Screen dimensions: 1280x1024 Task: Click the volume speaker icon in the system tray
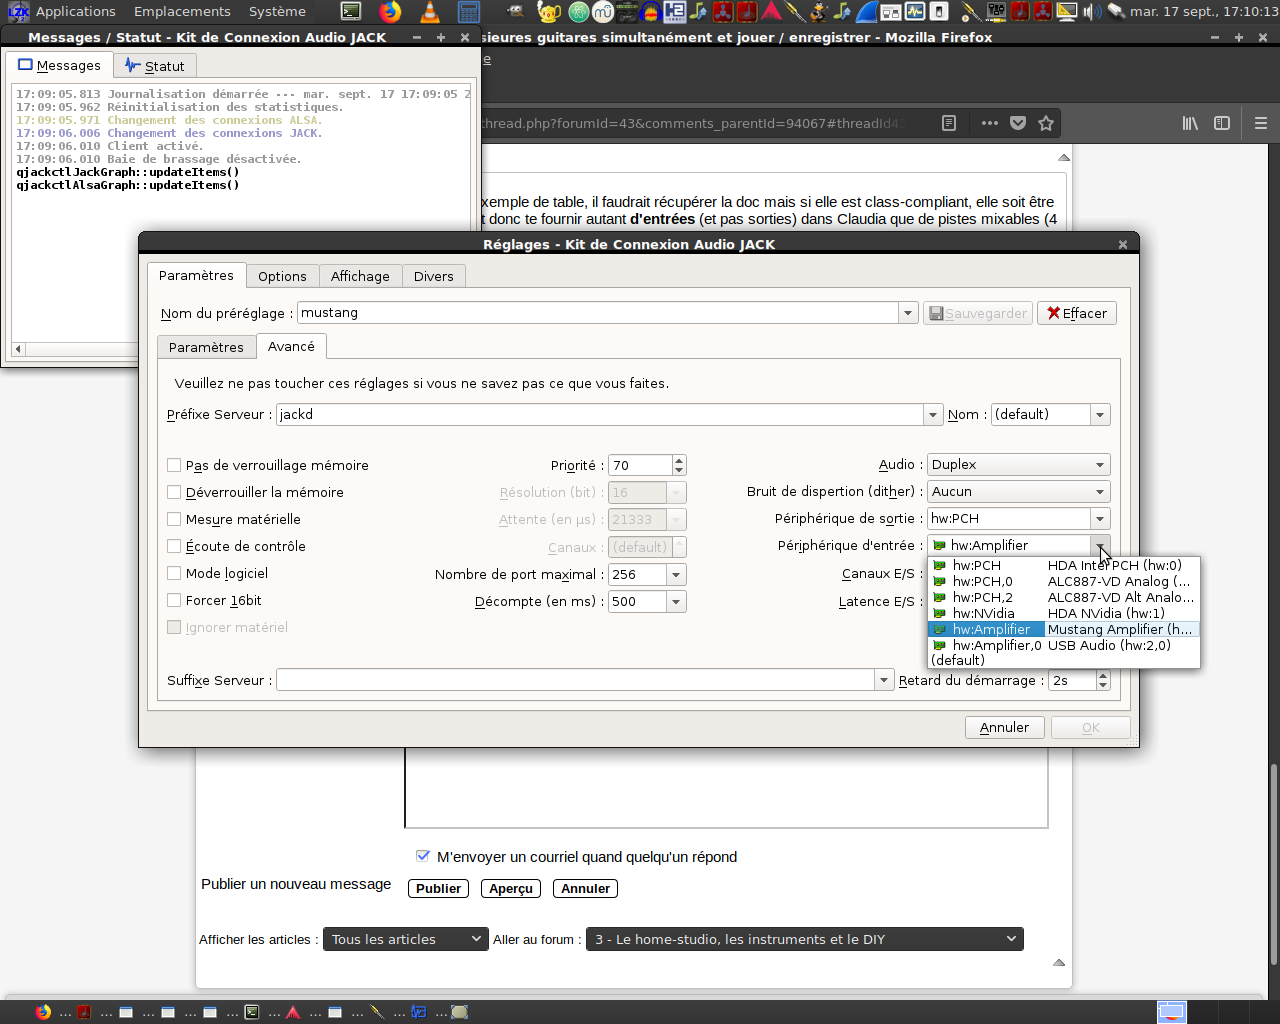[1091, 12]
